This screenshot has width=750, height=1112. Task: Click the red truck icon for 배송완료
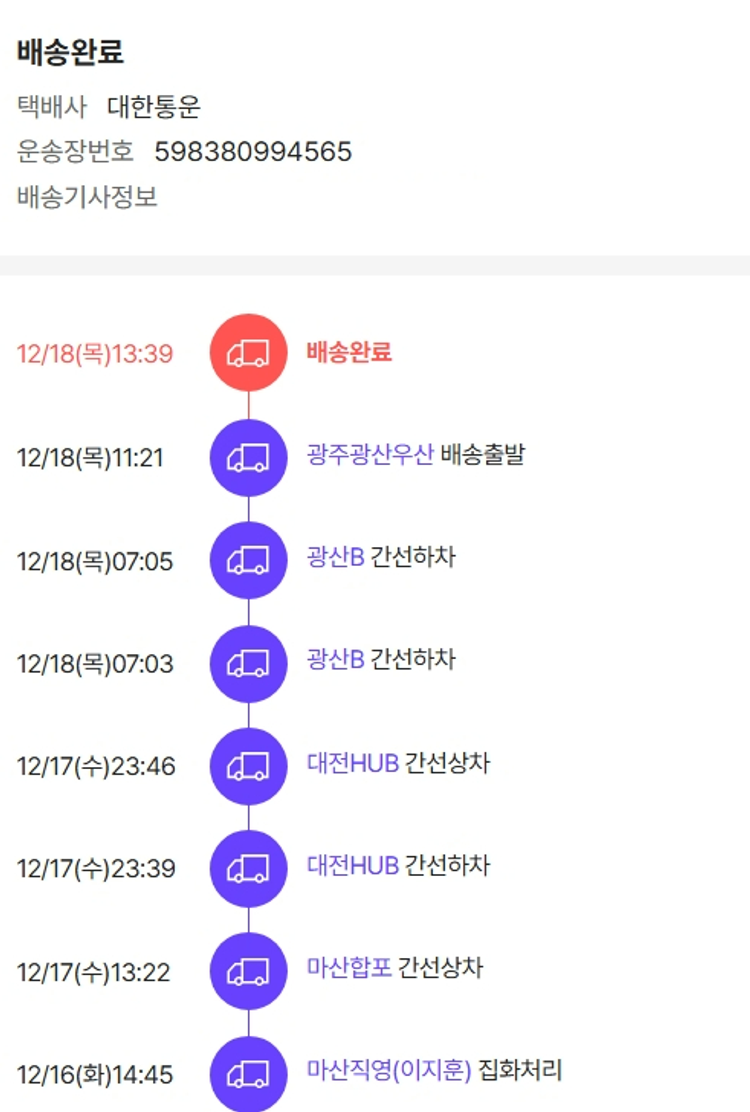point(248,353)
